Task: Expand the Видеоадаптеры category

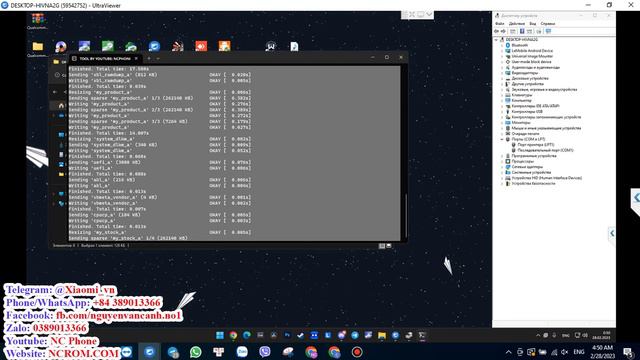Action: [502, 73]
